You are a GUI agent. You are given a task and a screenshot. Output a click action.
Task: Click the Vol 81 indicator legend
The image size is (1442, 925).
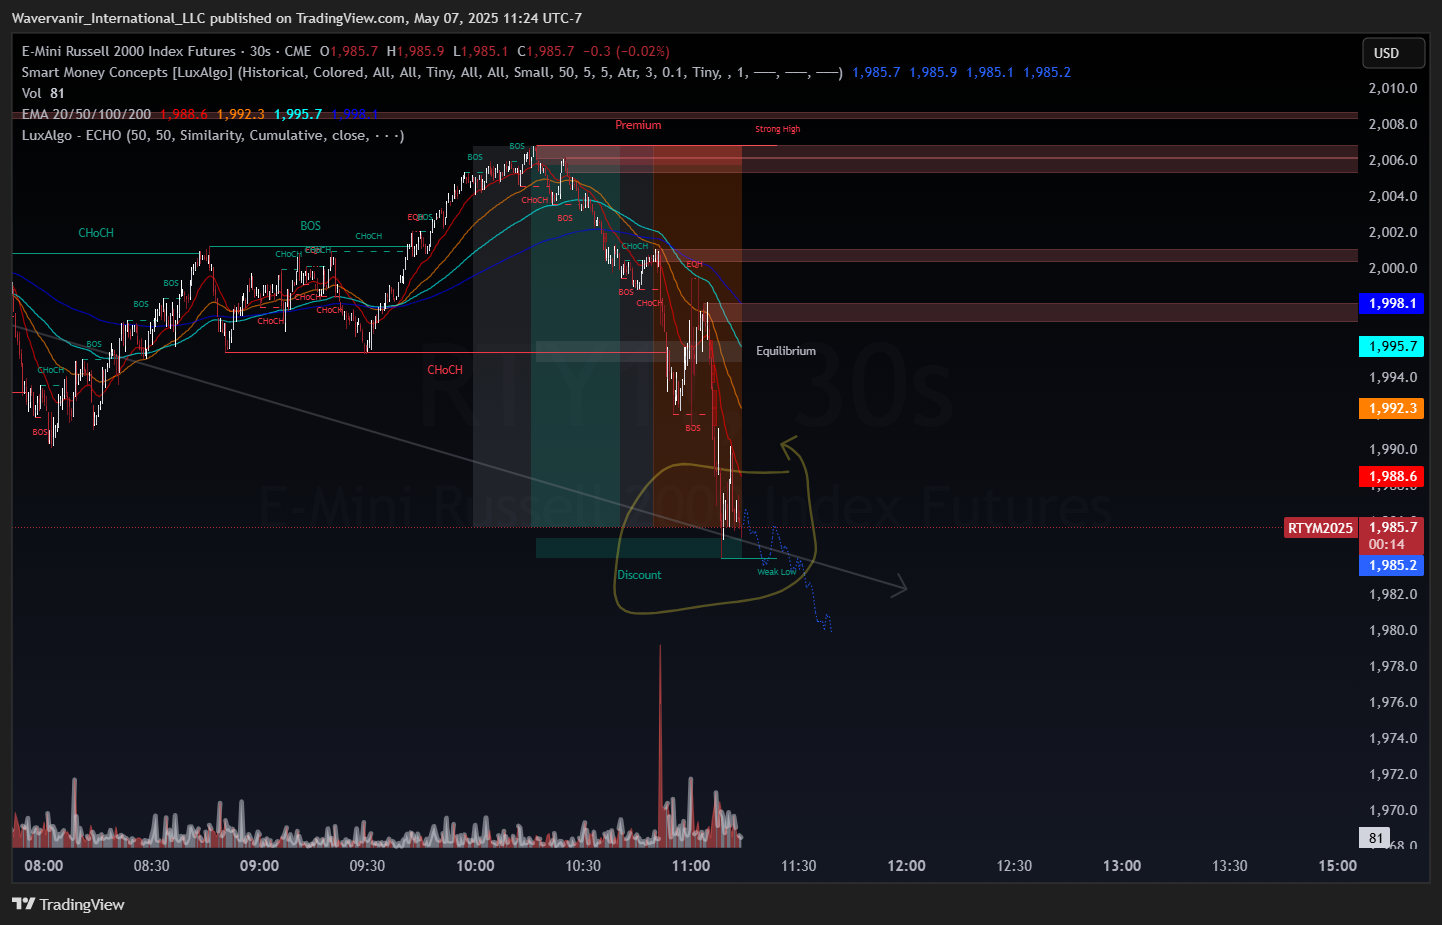pyautogui.click(x=43, y=93)
